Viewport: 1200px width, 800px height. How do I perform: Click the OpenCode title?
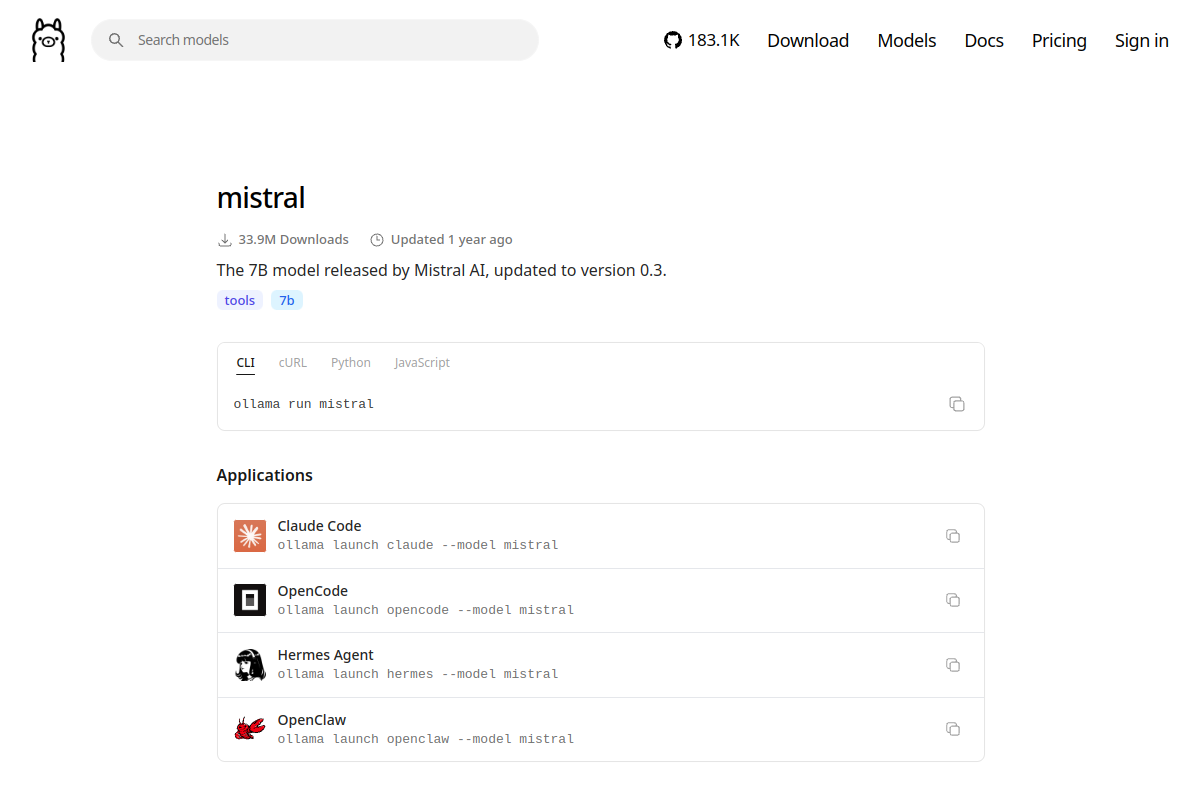(313, 591)
